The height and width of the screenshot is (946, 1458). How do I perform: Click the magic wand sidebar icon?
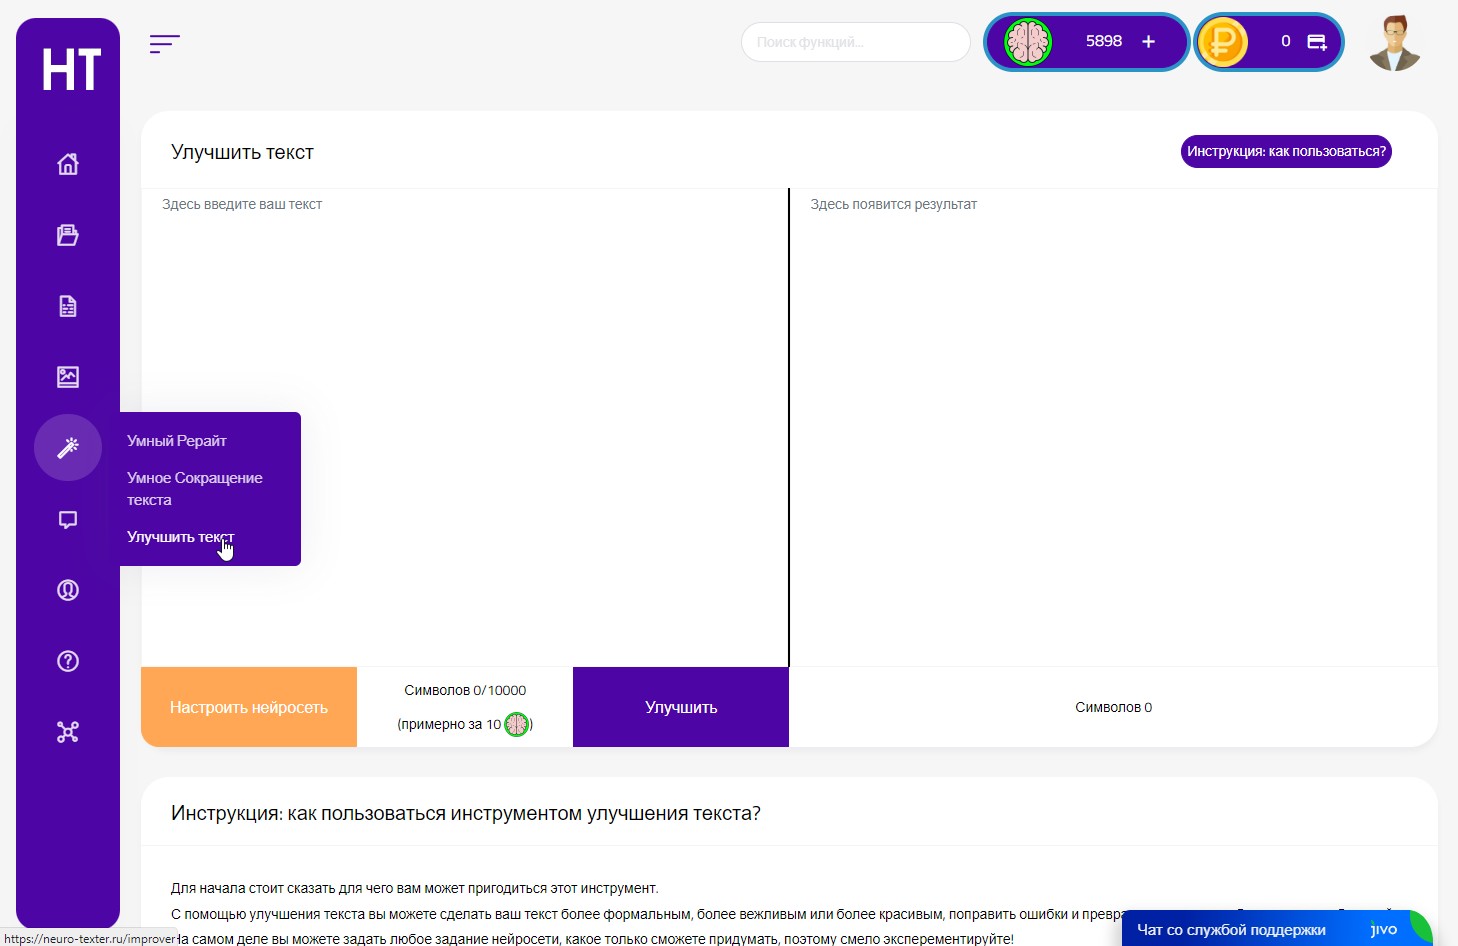click(x=68, y=448)
